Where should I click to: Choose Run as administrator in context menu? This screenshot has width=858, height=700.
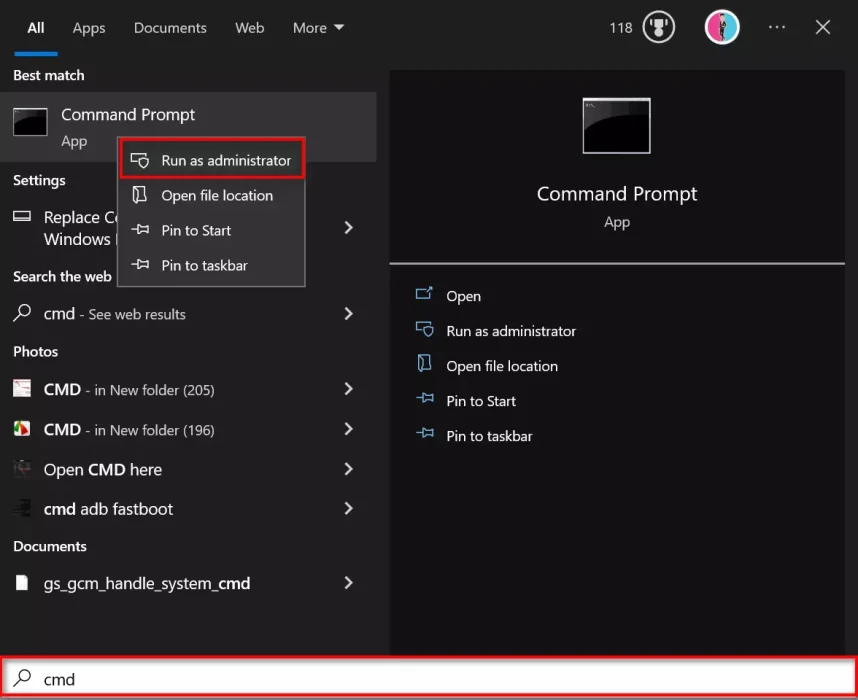[212, 159]
